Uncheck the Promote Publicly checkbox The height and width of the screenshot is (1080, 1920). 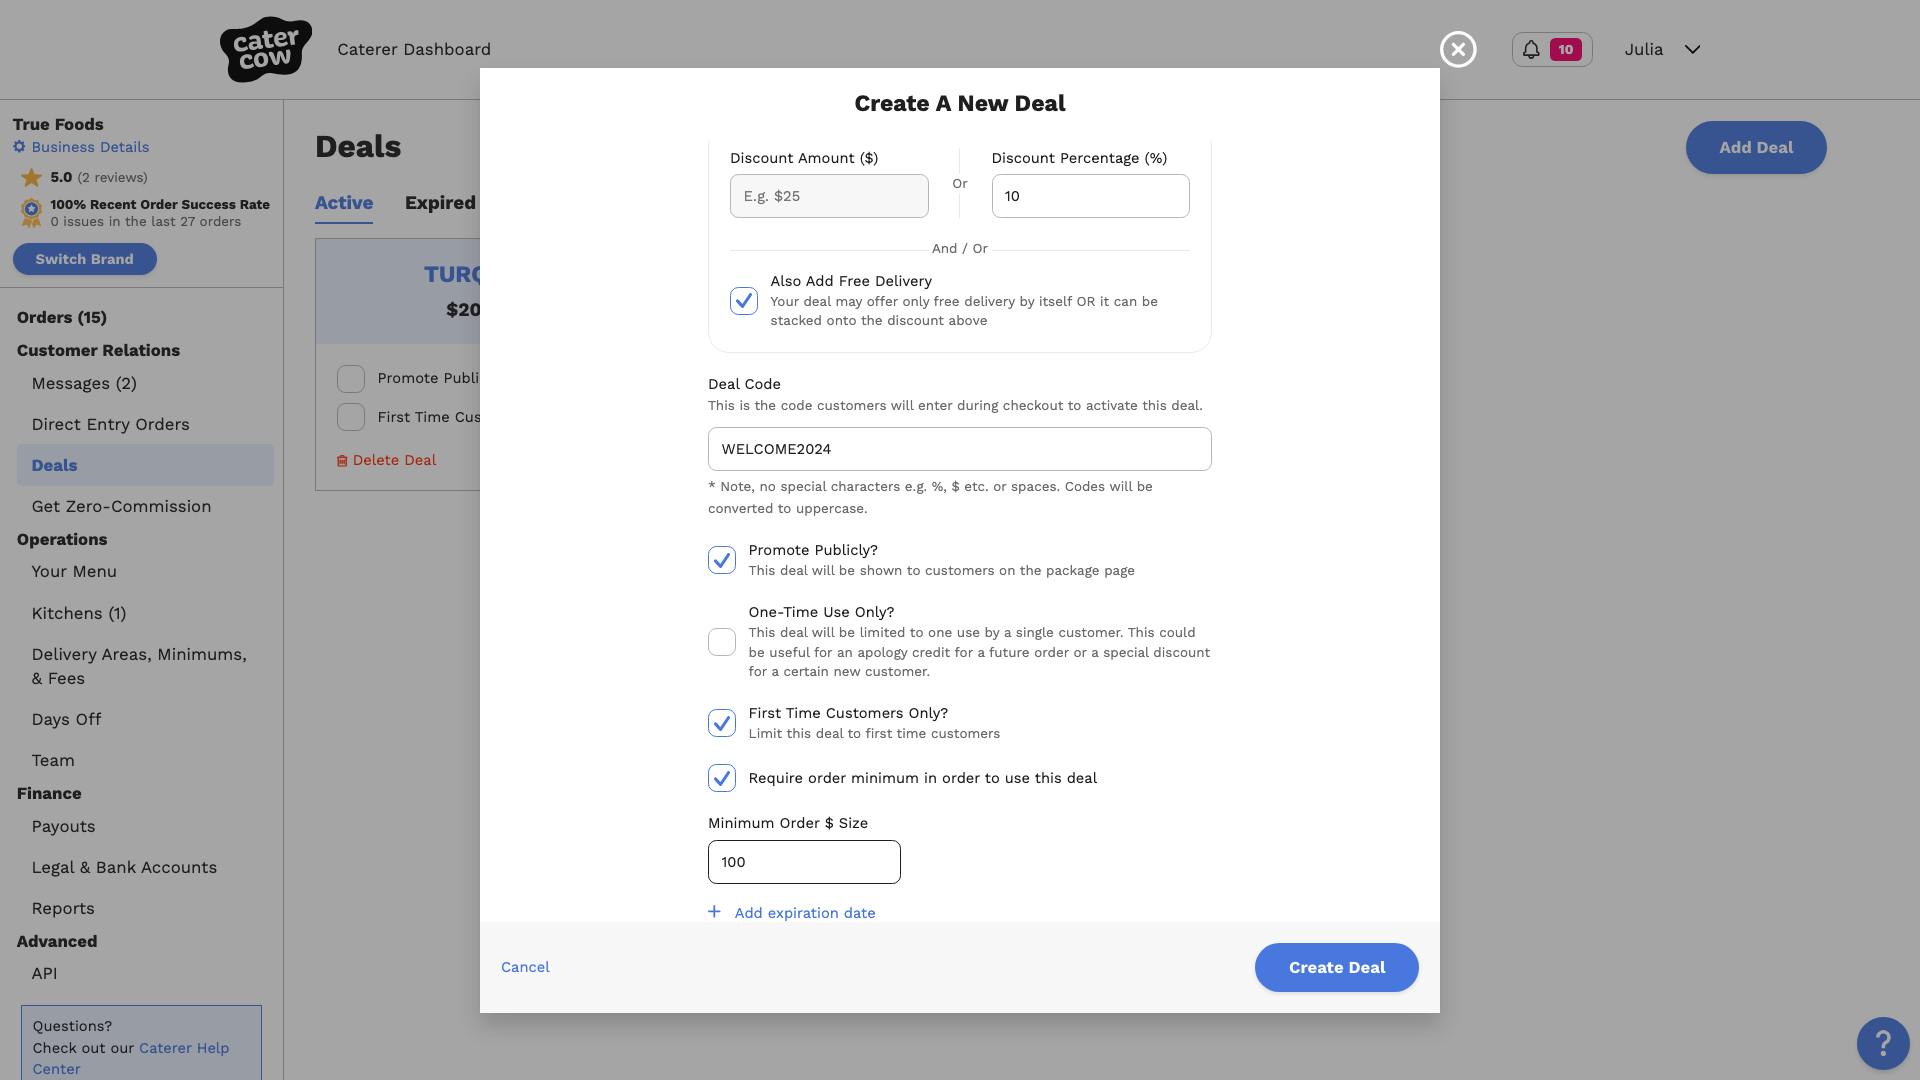722,560
